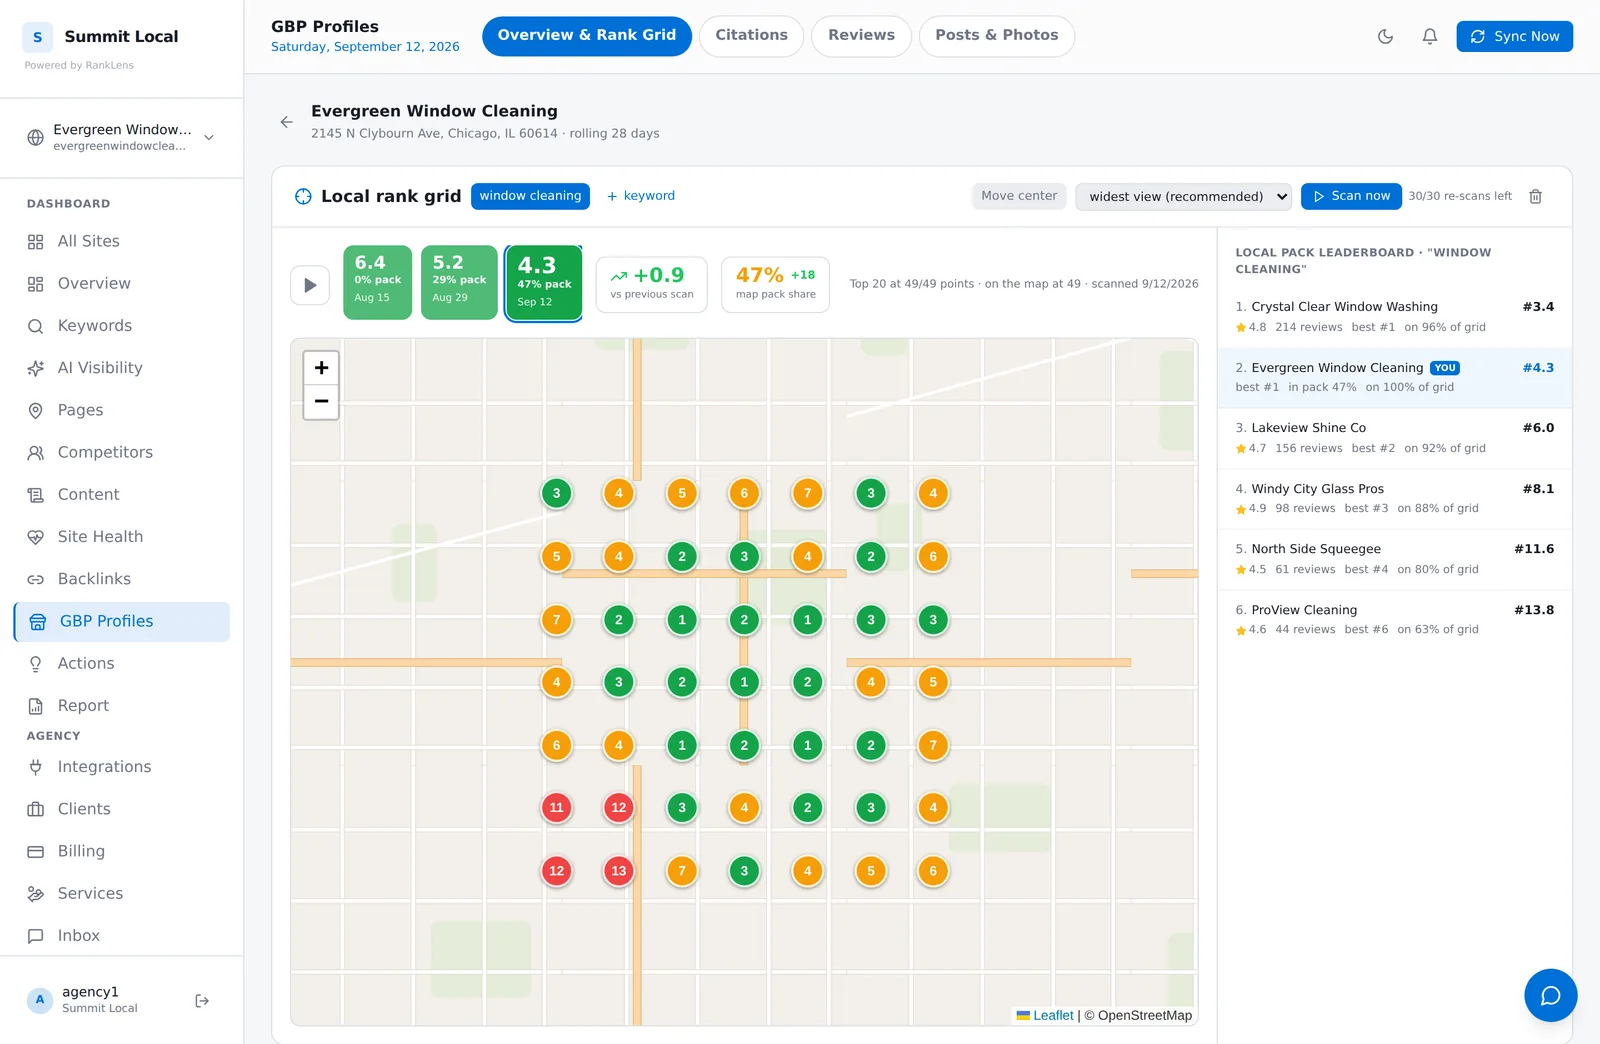
Task: Switch to Citations tab
Action: (x=751, y=36)
